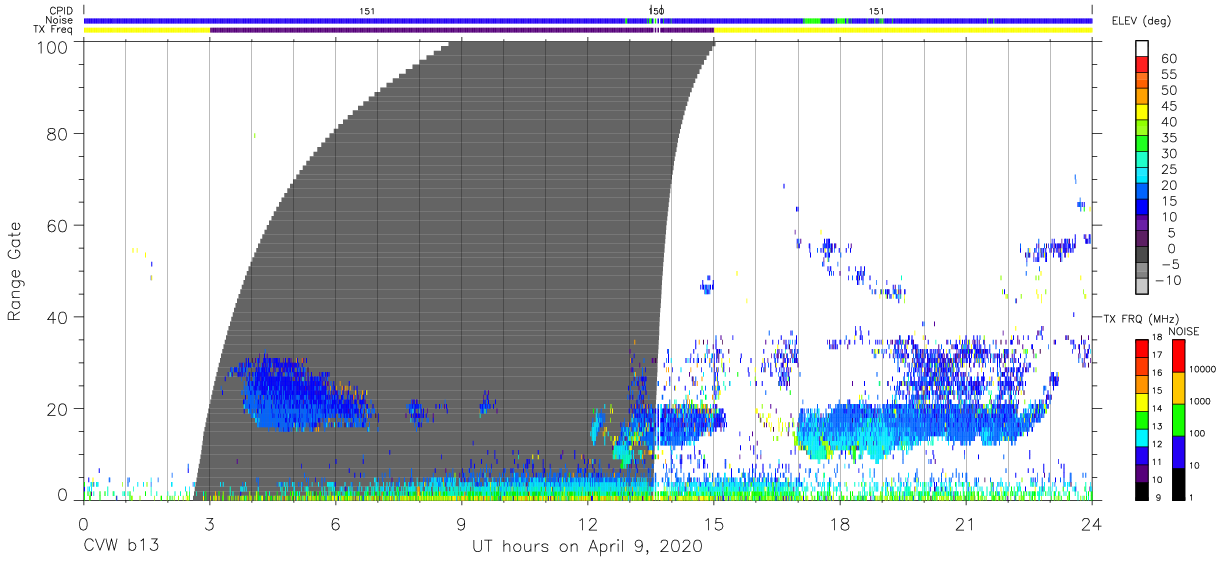Viewport: 1228px width, 567px height.
Task: Pick the yellow 14–15 MHz TX FRQ swatch
Action: (1142, 400)
